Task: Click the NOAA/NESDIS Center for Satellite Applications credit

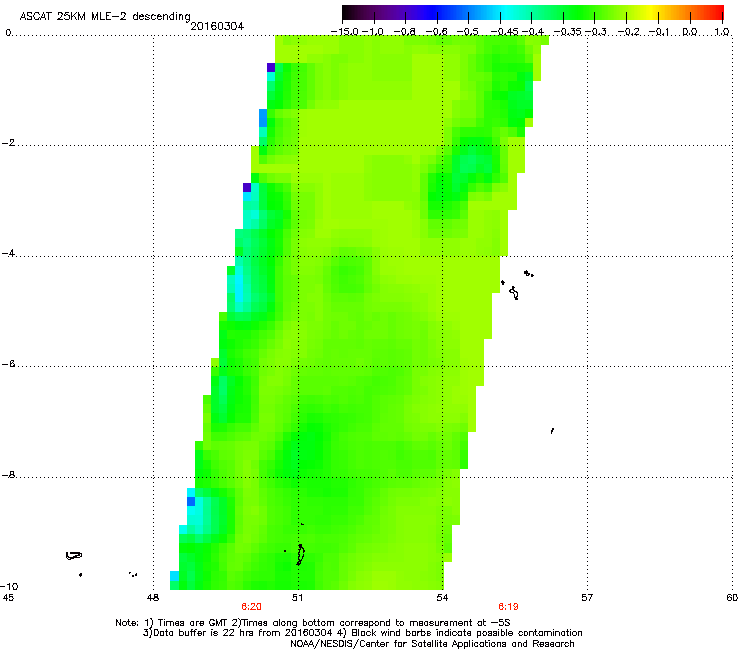Action: (432, 644)
